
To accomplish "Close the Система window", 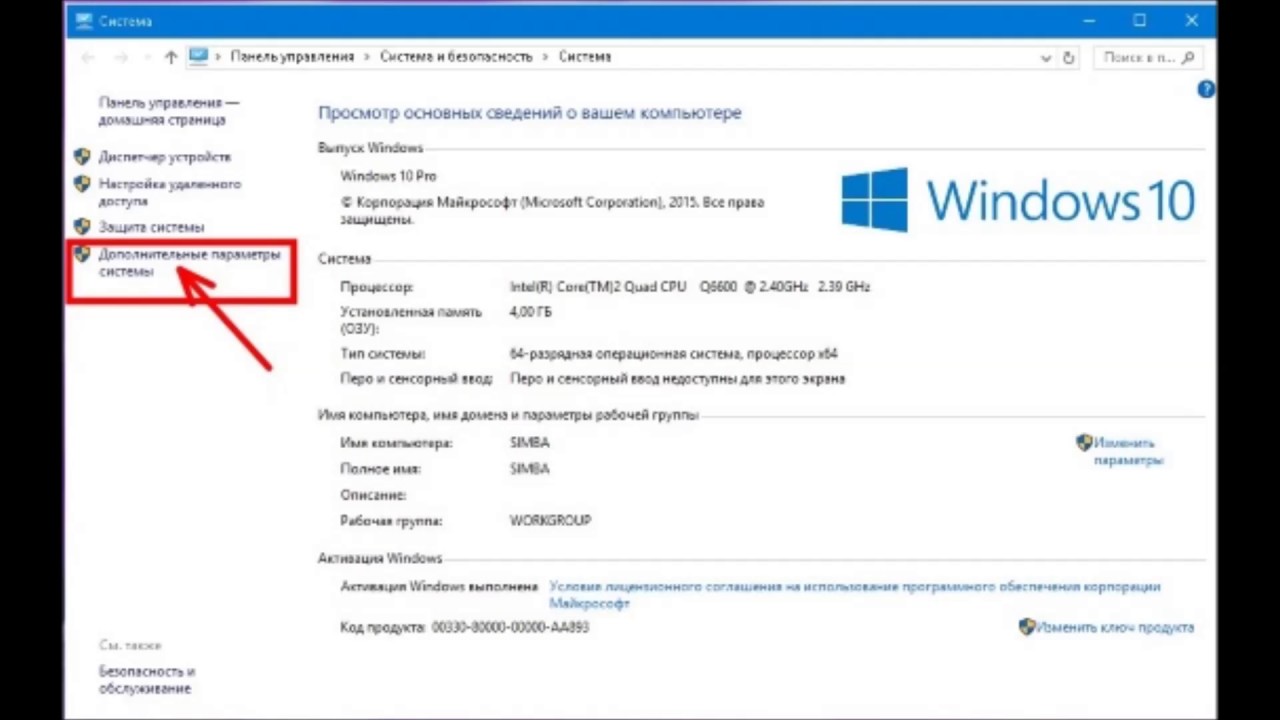I will 1192,20.
